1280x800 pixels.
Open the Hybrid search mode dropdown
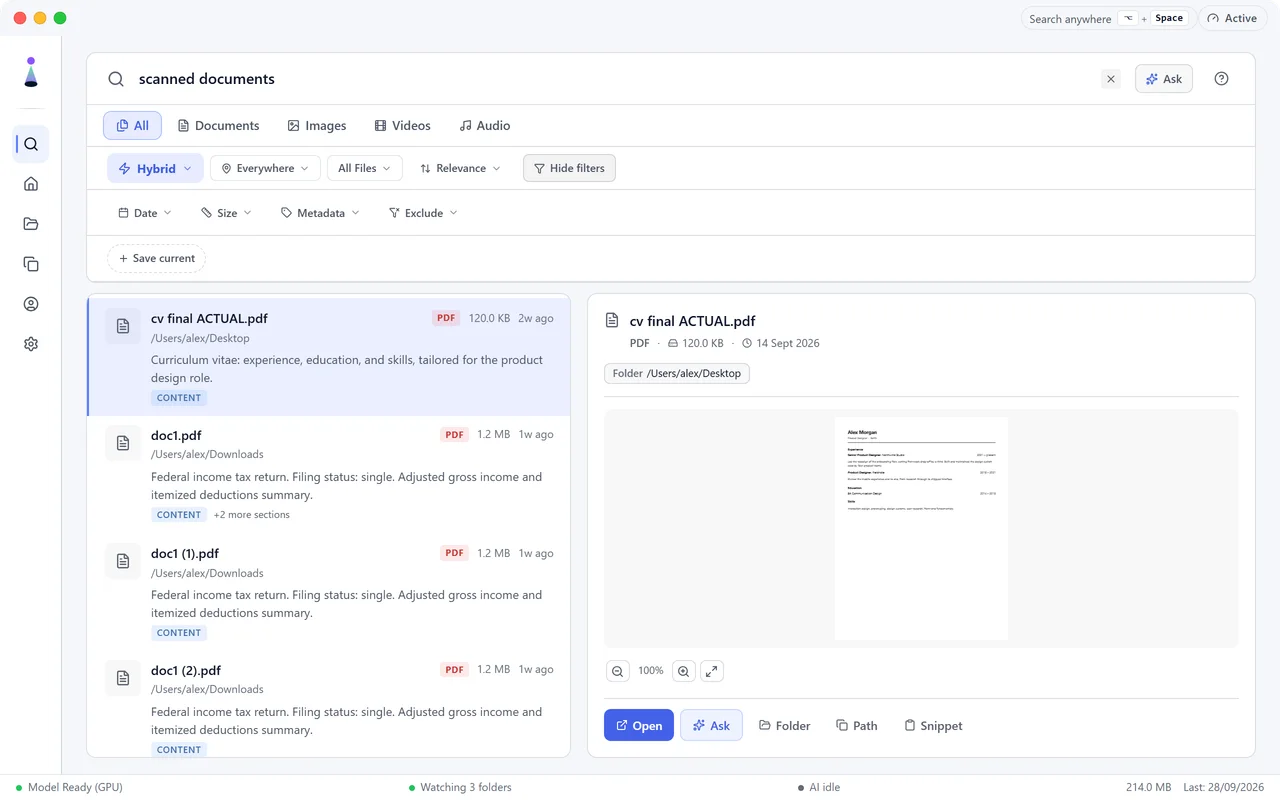[155, 168]
